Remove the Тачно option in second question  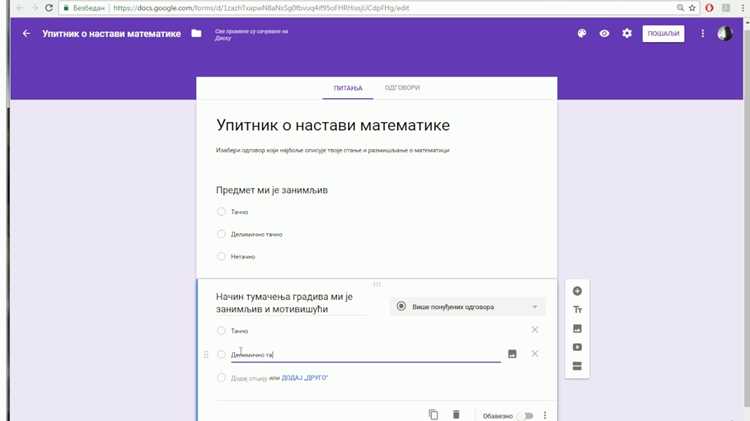pos(535,330)
